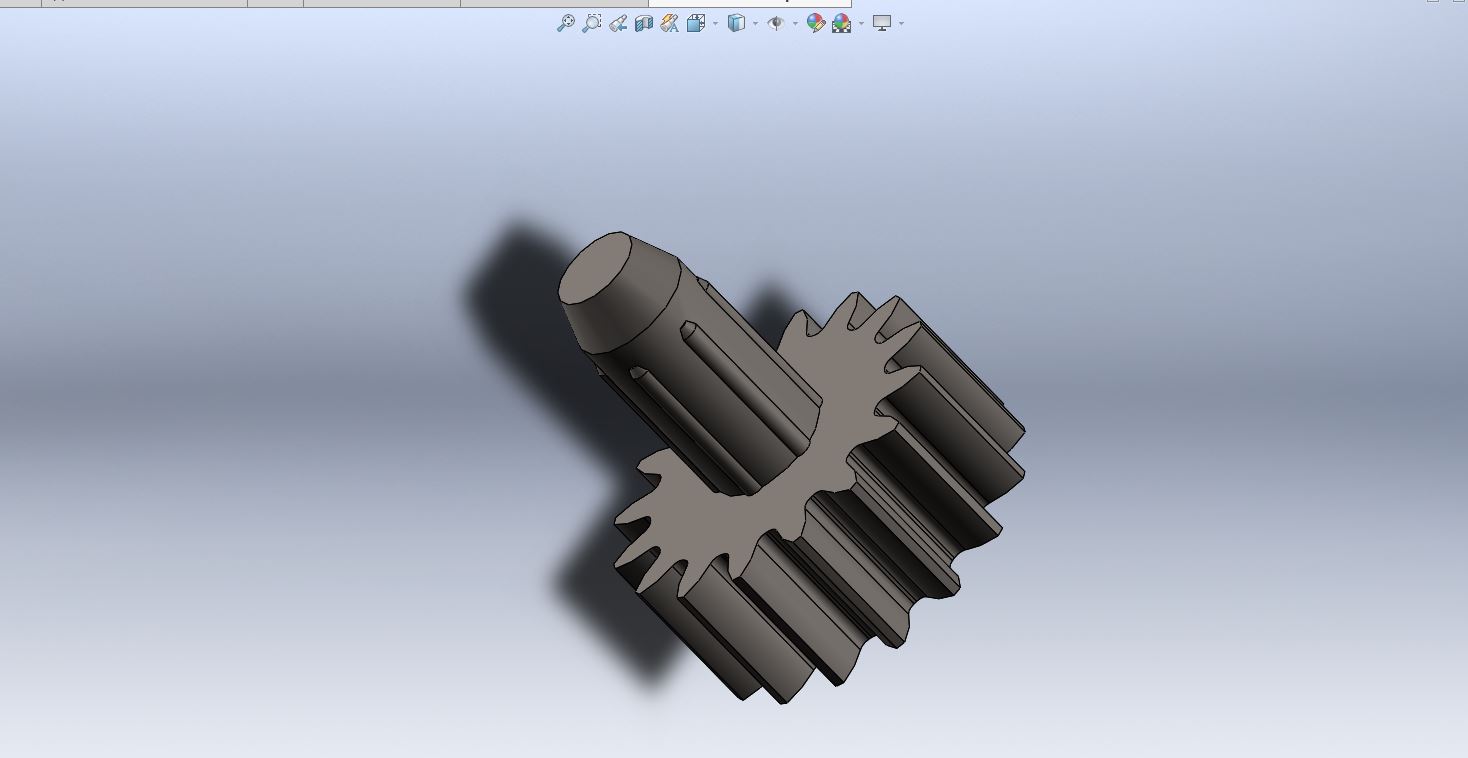Viewport: 1468px width, 758px height.
Task: Click the Edit Appearance icon
Action: coord(816,23)
